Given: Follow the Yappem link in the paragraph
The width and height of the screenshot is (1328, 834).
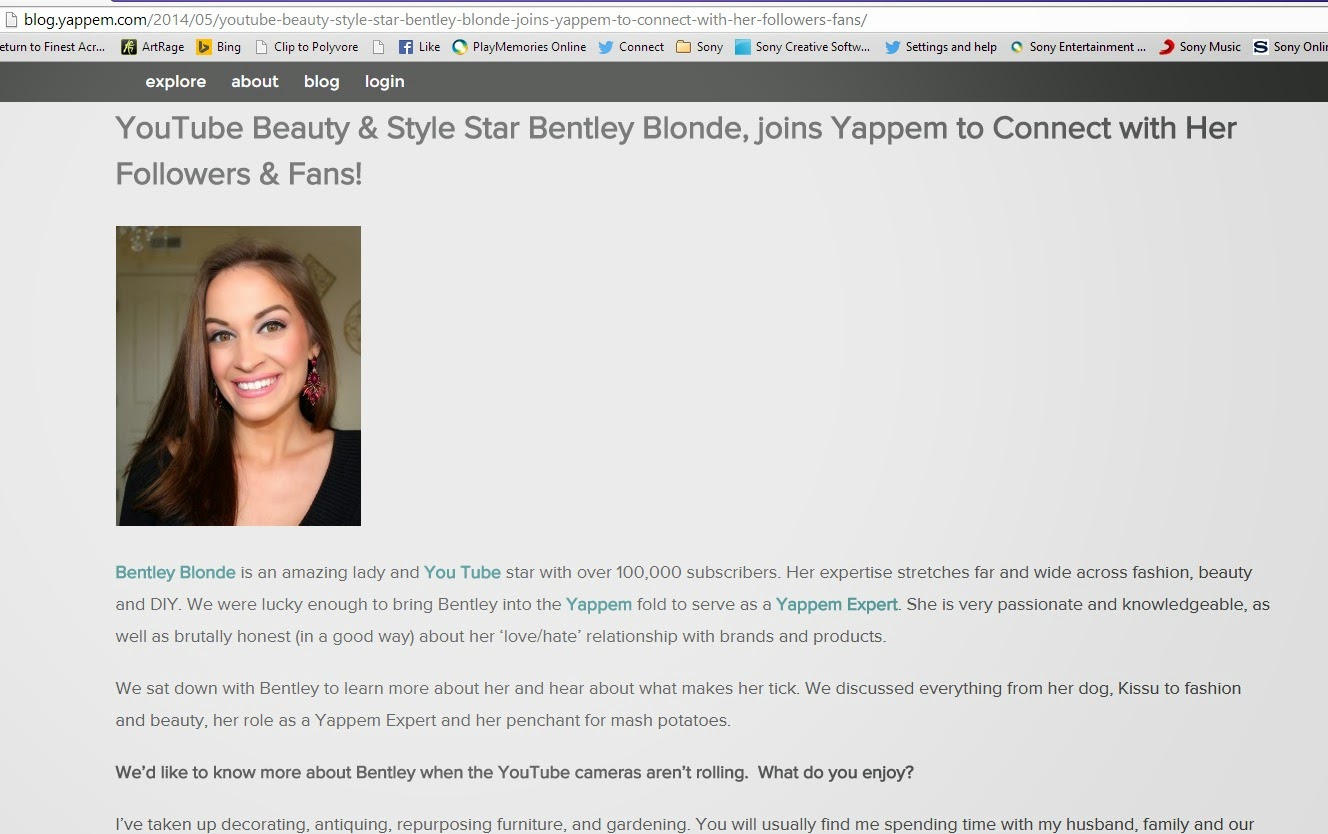Looking at the screenshot, I should point(599,604).
